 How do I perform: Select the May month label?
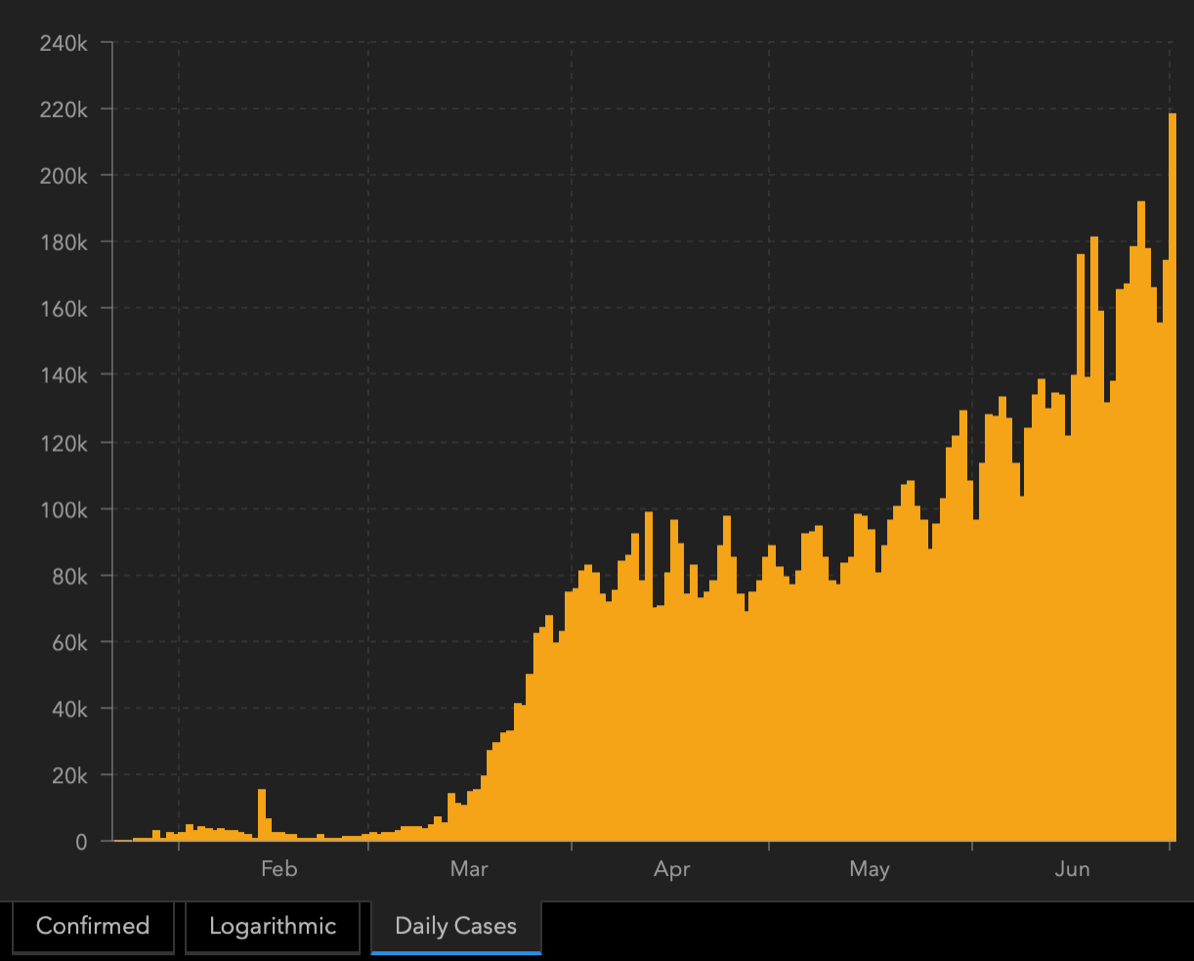(869, 869)
